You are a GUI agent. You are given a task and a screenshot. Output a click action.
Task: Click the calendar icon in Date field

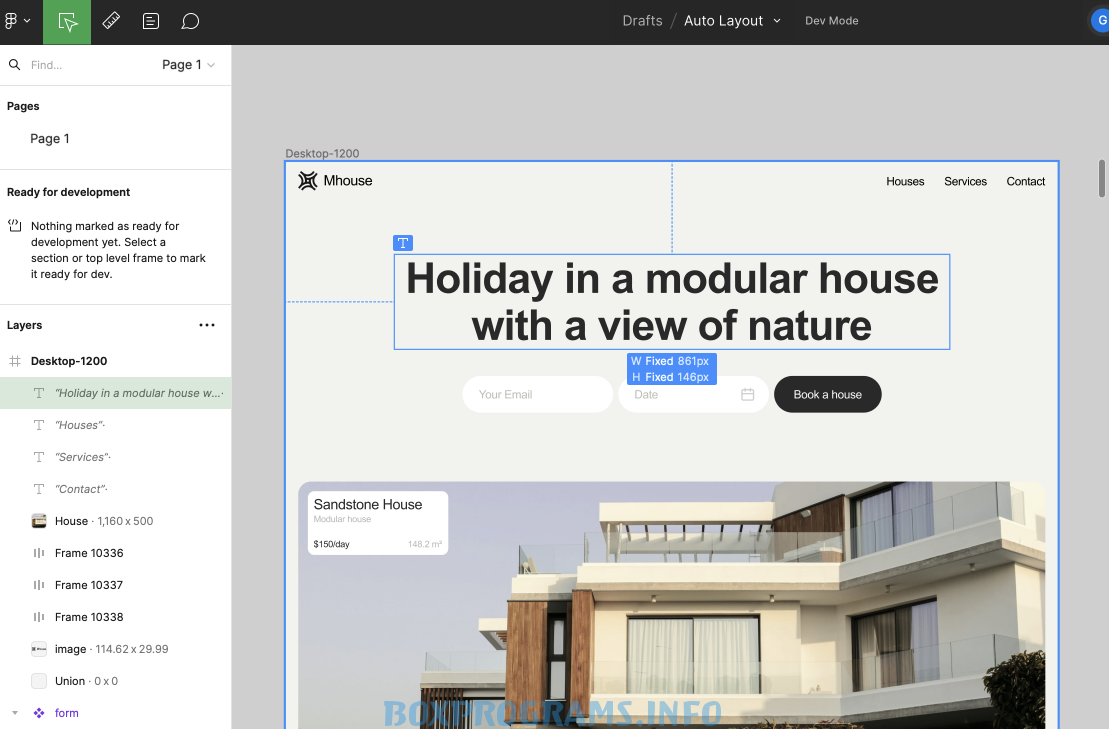point(748,395)
